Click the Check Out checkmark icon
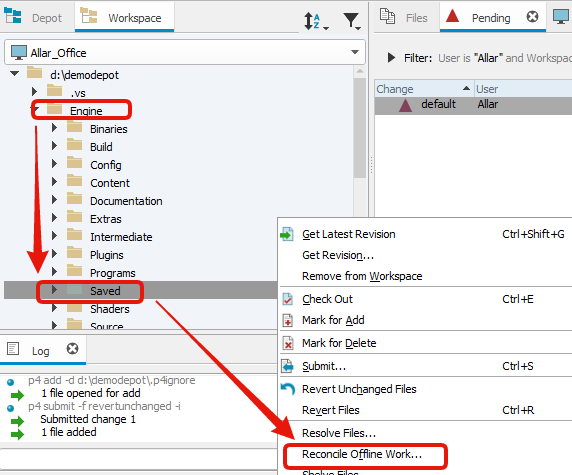This screenshot has width=572, height=475. pos(287,299)
